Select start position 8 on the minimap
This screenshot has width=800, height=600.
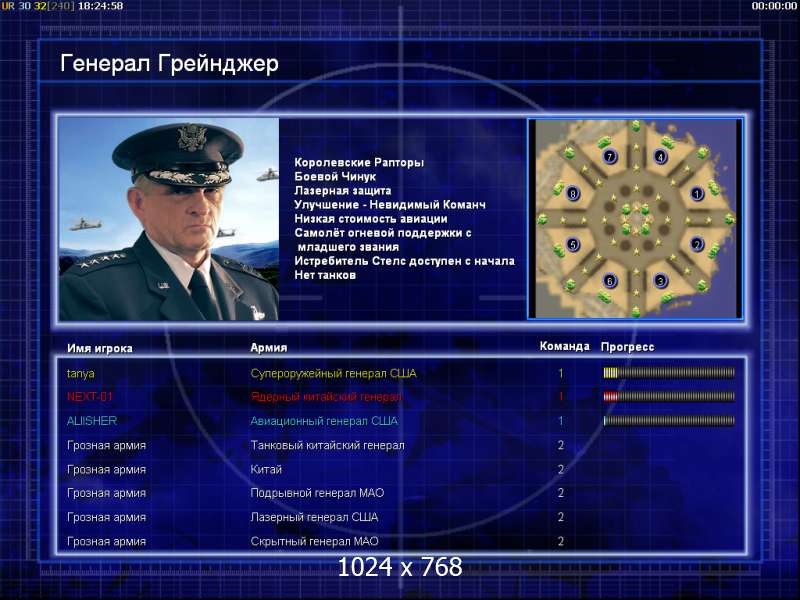tap(573, 194)
